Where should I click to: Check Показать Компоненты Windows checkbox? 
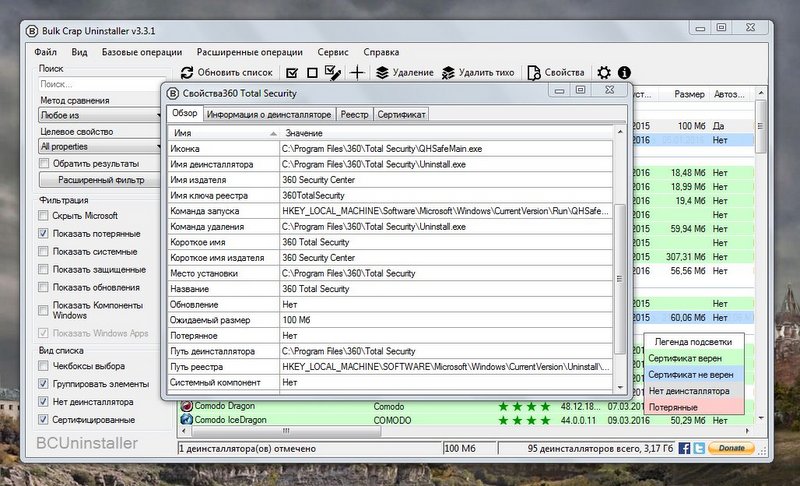(43, 310)
